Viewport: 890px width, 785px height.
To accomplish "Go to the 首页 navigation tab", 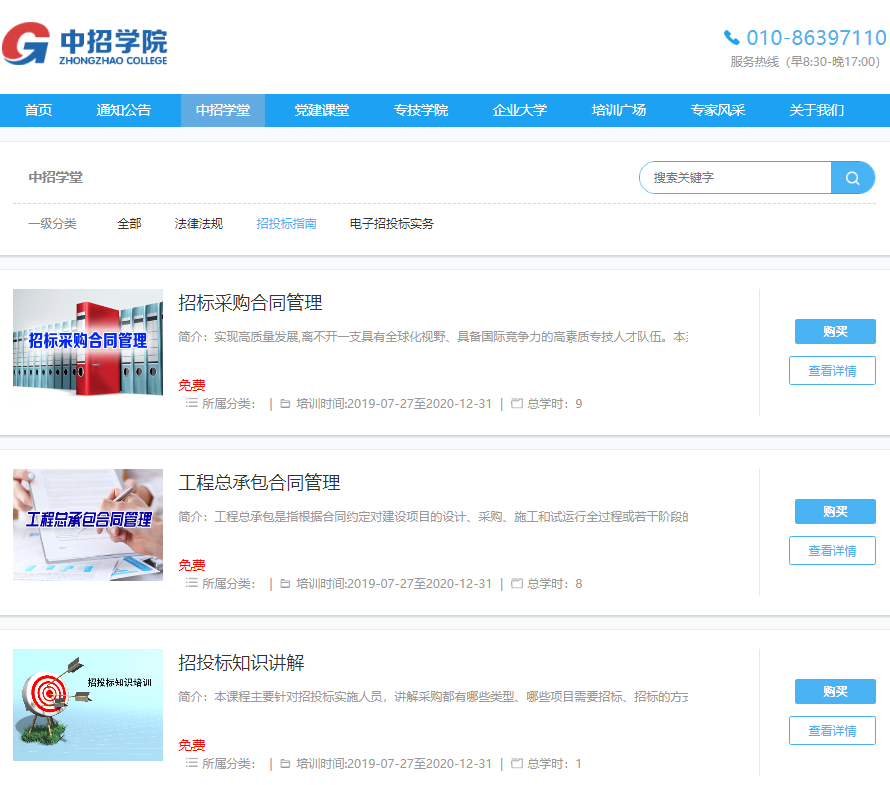I will click(39, 110).
